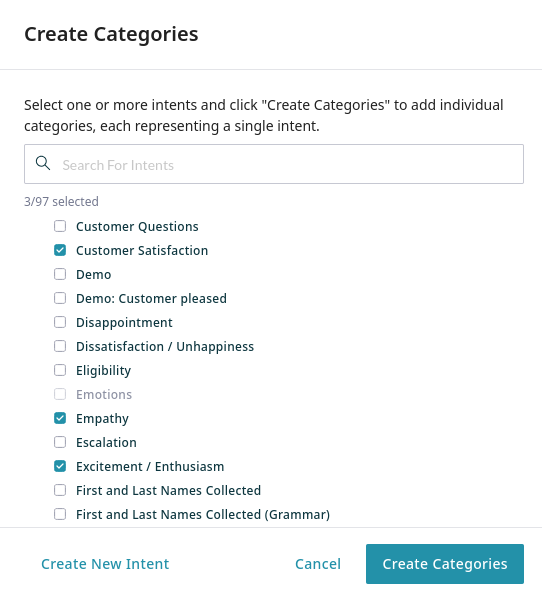Click the Customer Satisfaction label text
542x593 pixels.
(x=142, y=250)
